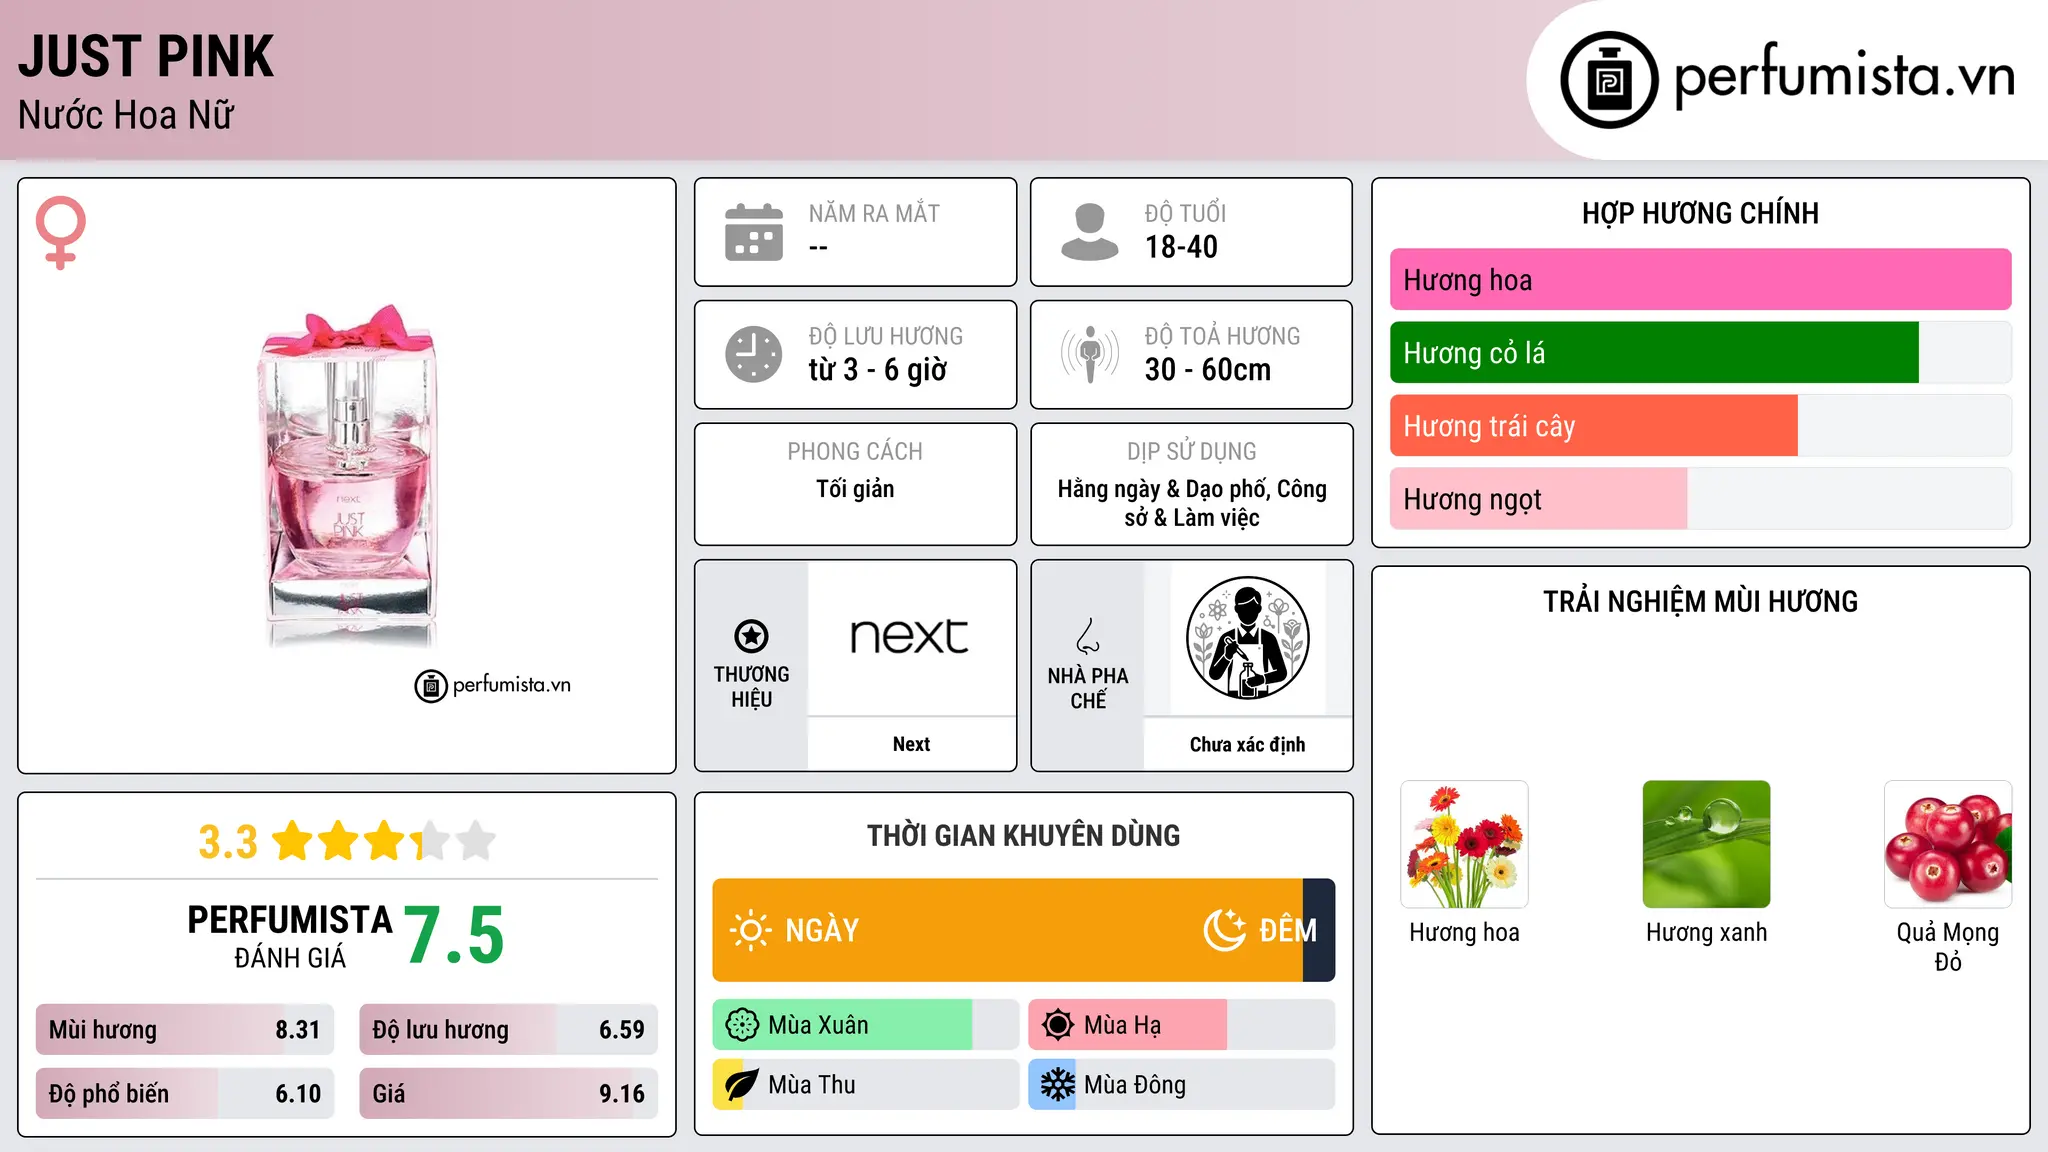Click the Quả Mọng Đỏ berries thumbnail
Screen dimensions: 2048x1152
point(1948,844)
